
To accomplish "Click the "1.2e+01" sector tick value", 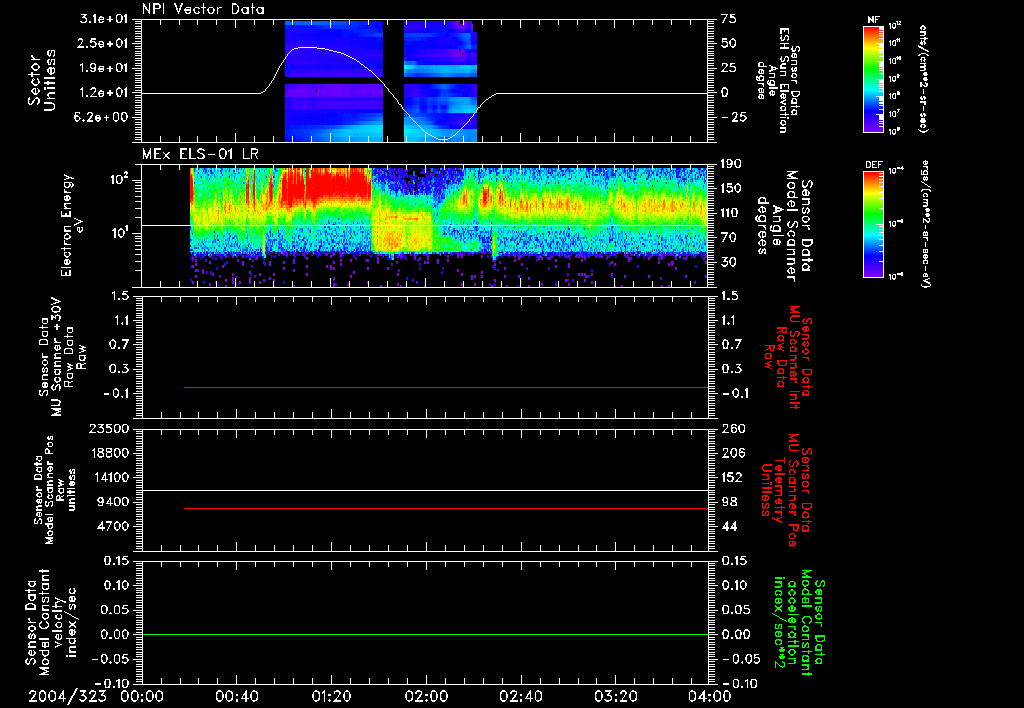I will point(103,93).
